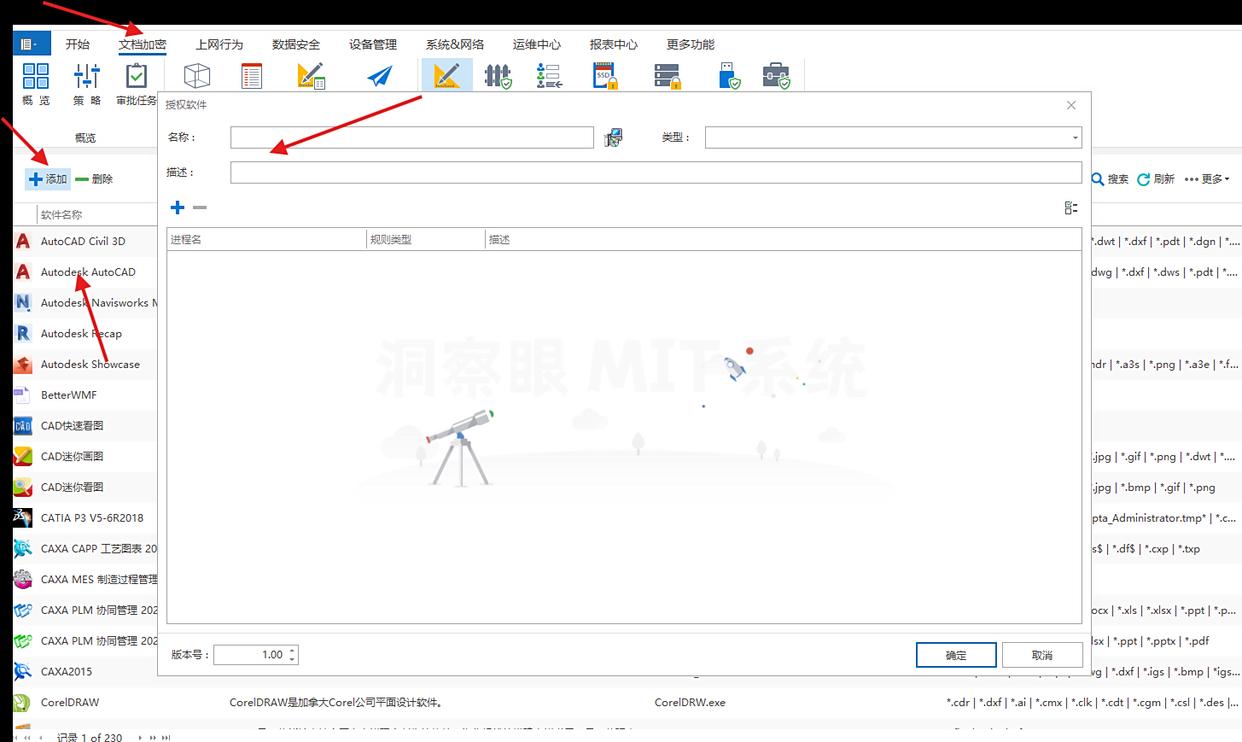Switch to the 开始 tab
1242x742 pixels.
(x=77, y=44)
